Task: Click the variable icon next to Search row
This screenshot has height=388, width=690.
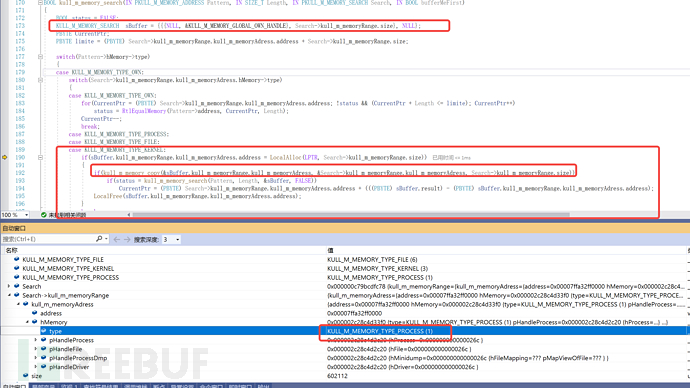Action: point(17,286)
